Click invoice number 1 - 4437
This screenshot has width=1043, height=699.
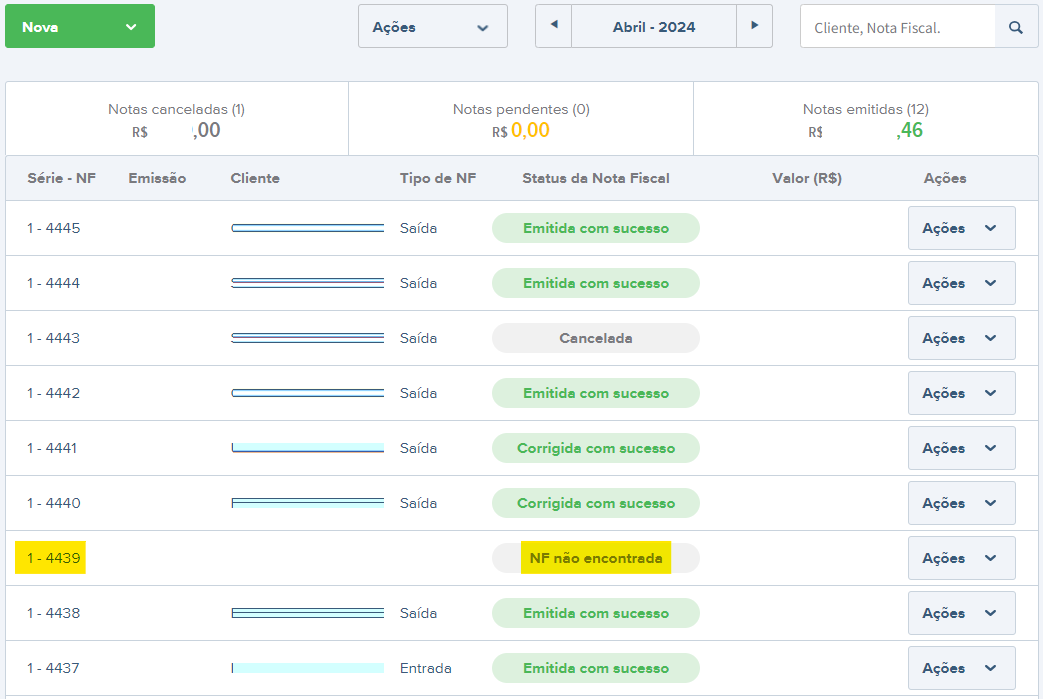[x=53, y=668]
